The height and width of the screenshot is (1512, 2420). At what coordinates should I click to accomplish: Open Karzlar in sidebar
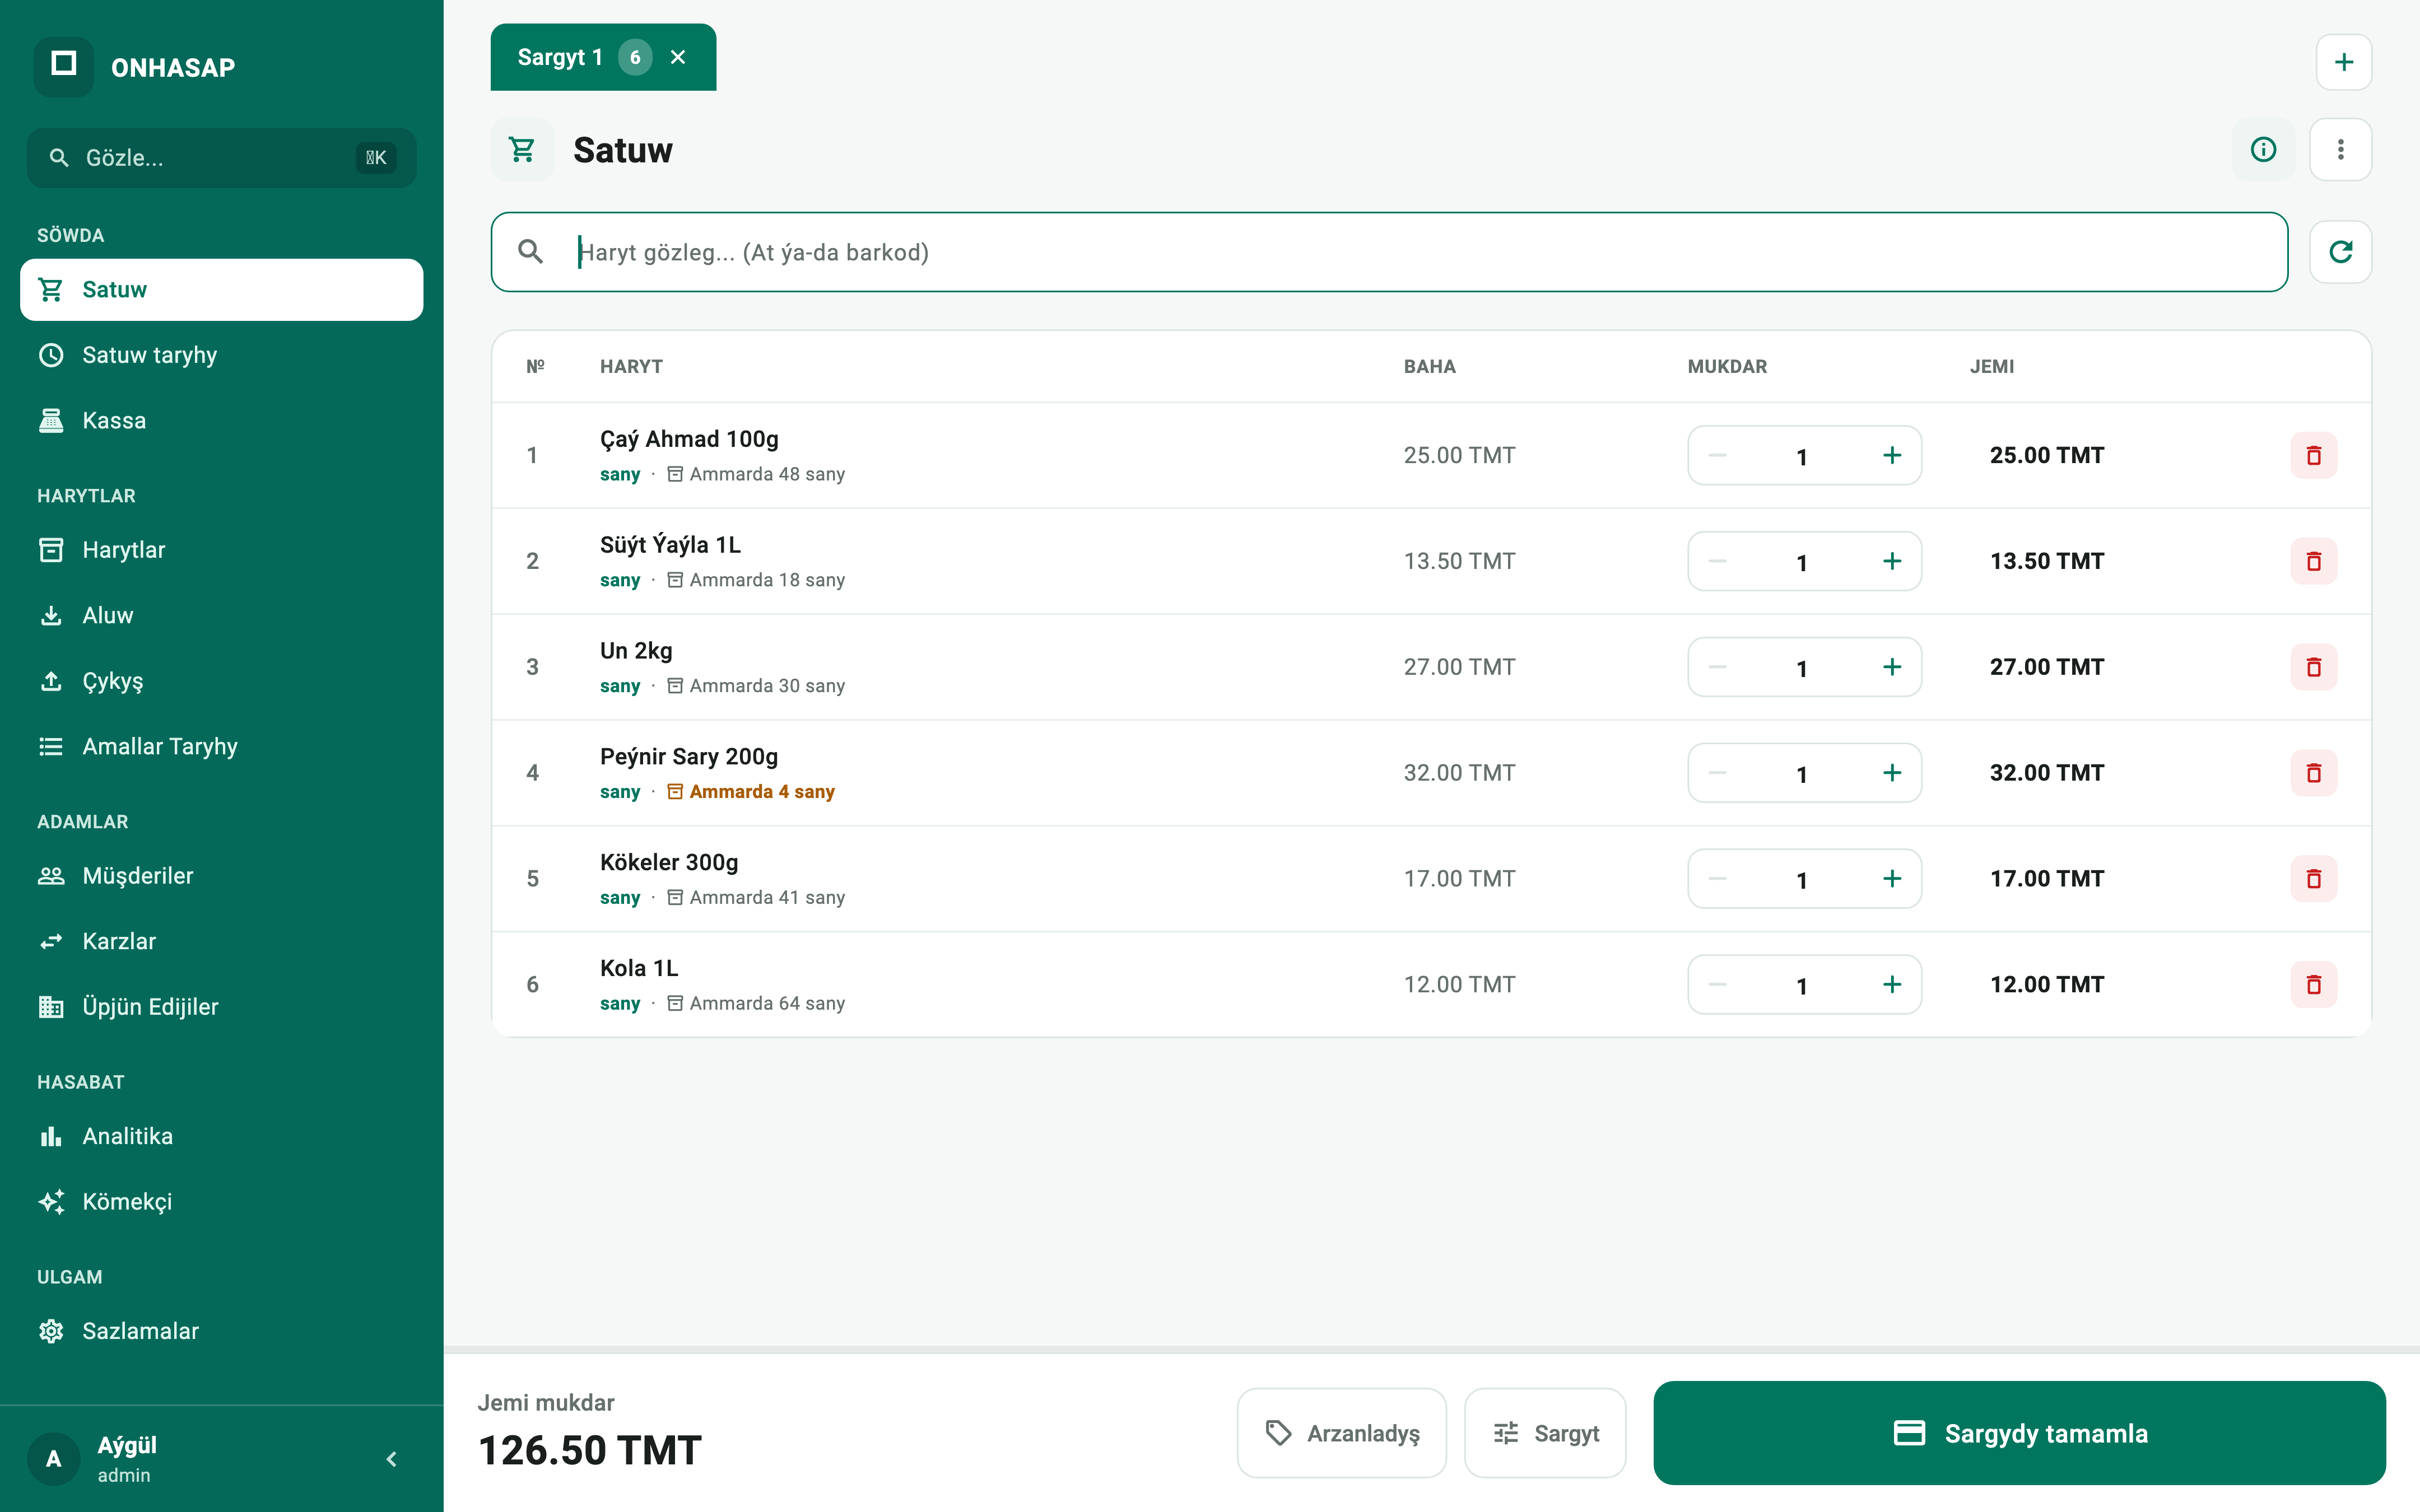pyautogui.click(x=221, y=941)
